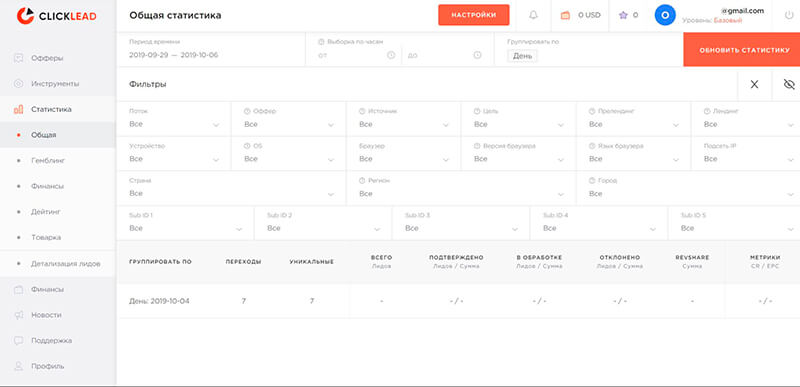Image resolution: width=800 pixels, height=387 pixels.
Task: Click the Новости megaphone icon
Action: tap(19, 315)
